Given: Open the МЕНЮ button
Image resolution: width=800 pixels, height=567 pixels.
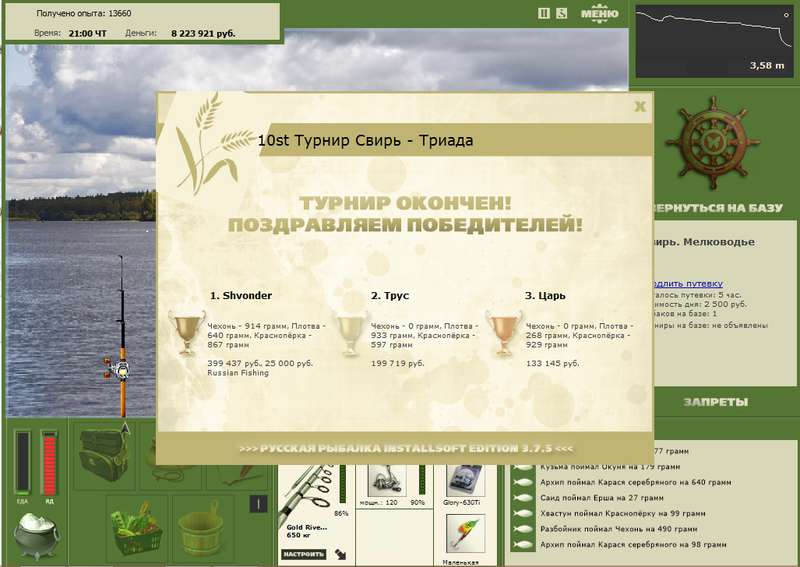Looking at the screenshot, I should click(599, 14).
